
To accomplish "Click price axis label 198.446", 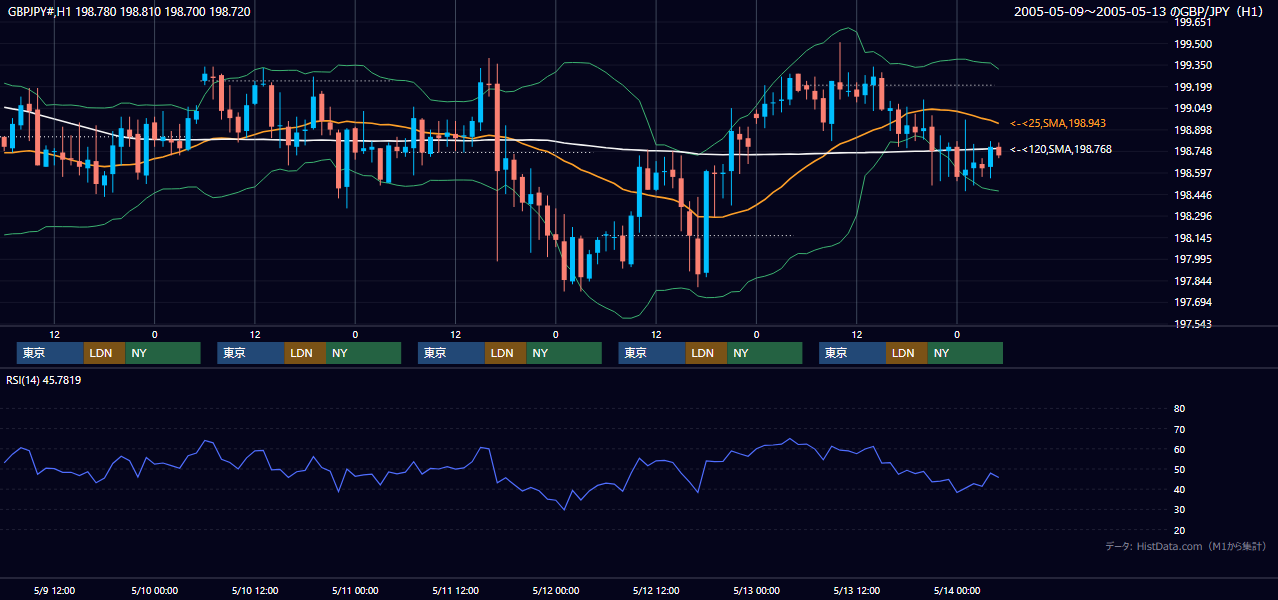I will (x=1192, y=195).
